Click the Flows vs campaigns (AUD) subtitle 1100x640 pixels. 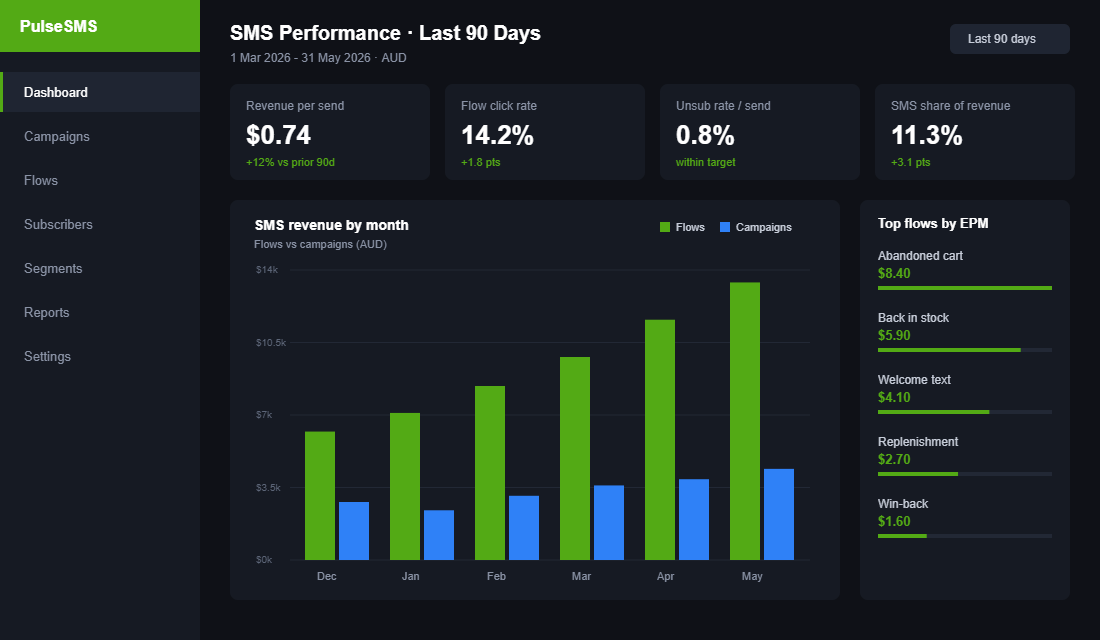321,244
